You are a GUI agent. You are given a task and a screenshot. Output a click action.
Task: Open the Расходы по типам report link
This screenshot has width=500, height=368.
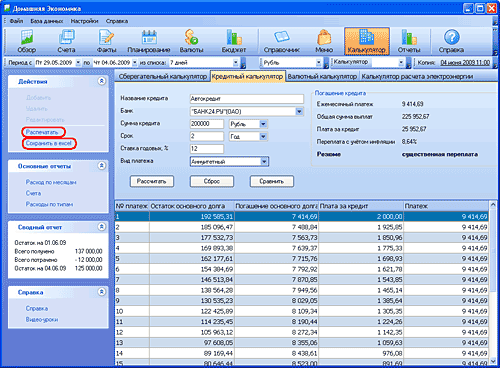tap(49, 204)
